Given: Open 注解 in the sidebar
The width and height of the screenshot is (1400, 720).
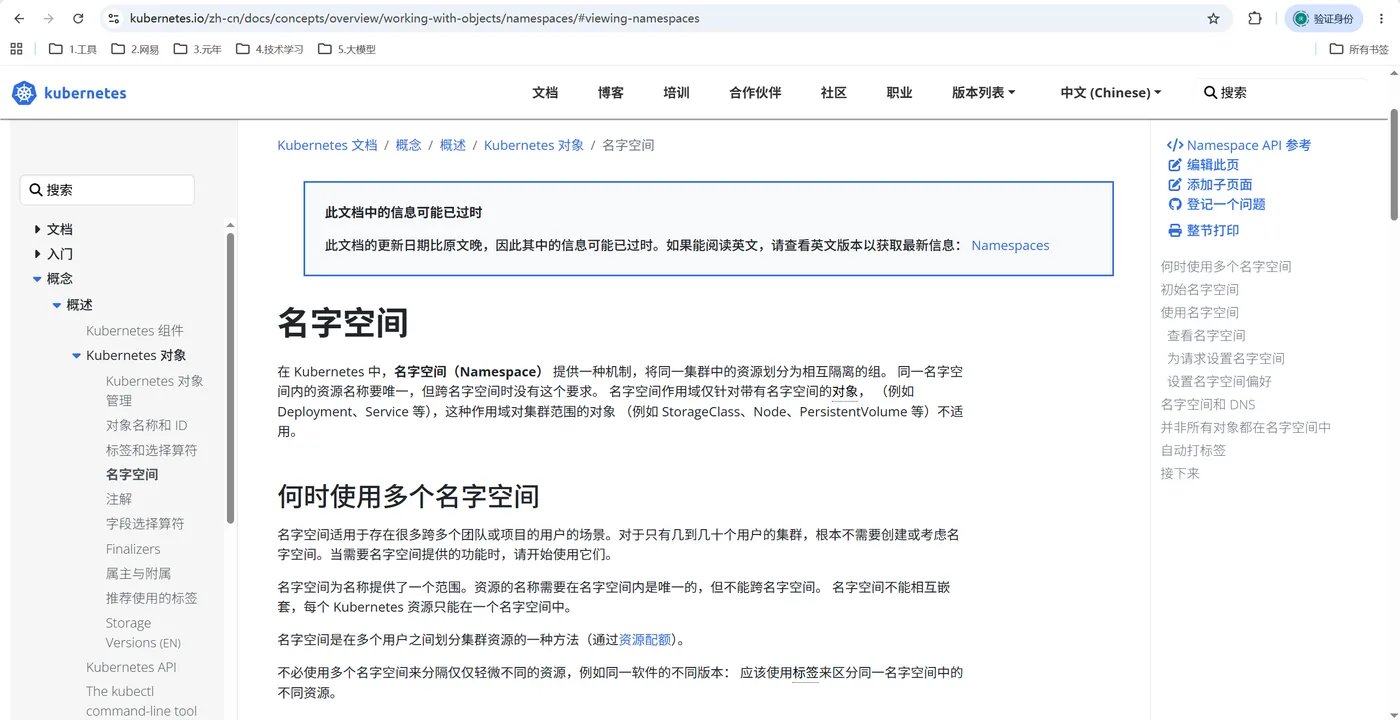Looking at the screenshot, I should (119, 499).
